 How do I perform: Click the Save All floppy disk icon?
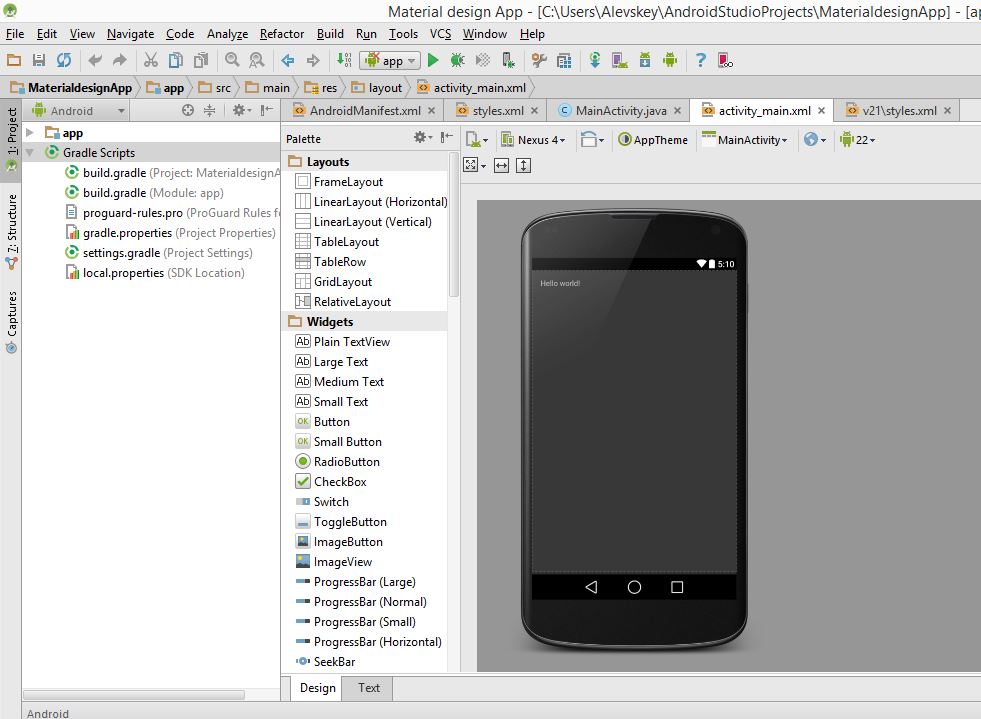click(39, 61)
